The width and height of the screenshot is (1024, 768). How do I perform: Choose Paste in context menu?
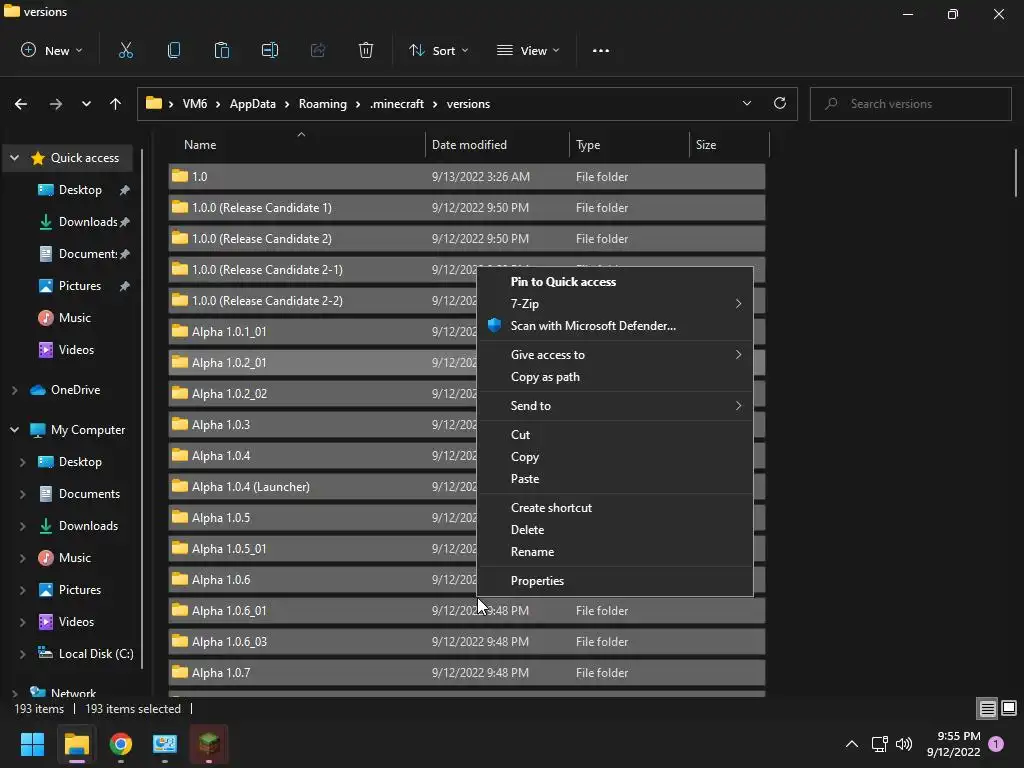(x=615, y=479)
